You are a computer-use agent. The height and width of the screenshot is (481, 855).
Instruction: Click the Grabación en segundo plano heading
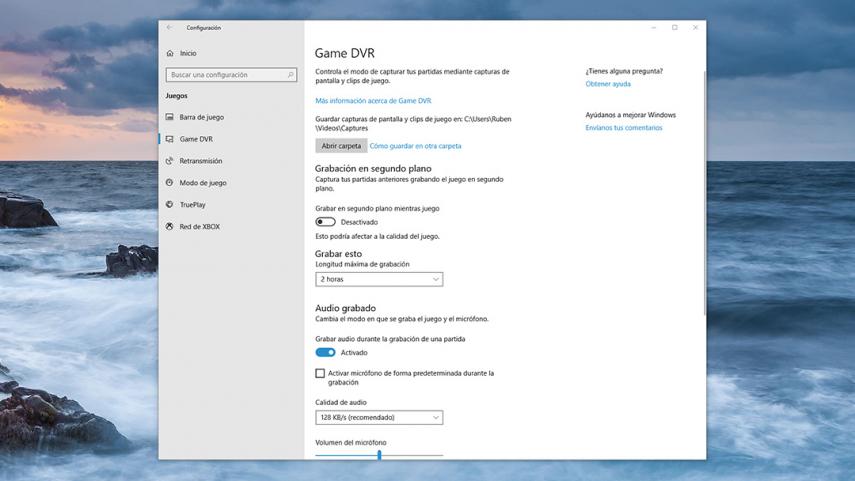click(373, 169)
